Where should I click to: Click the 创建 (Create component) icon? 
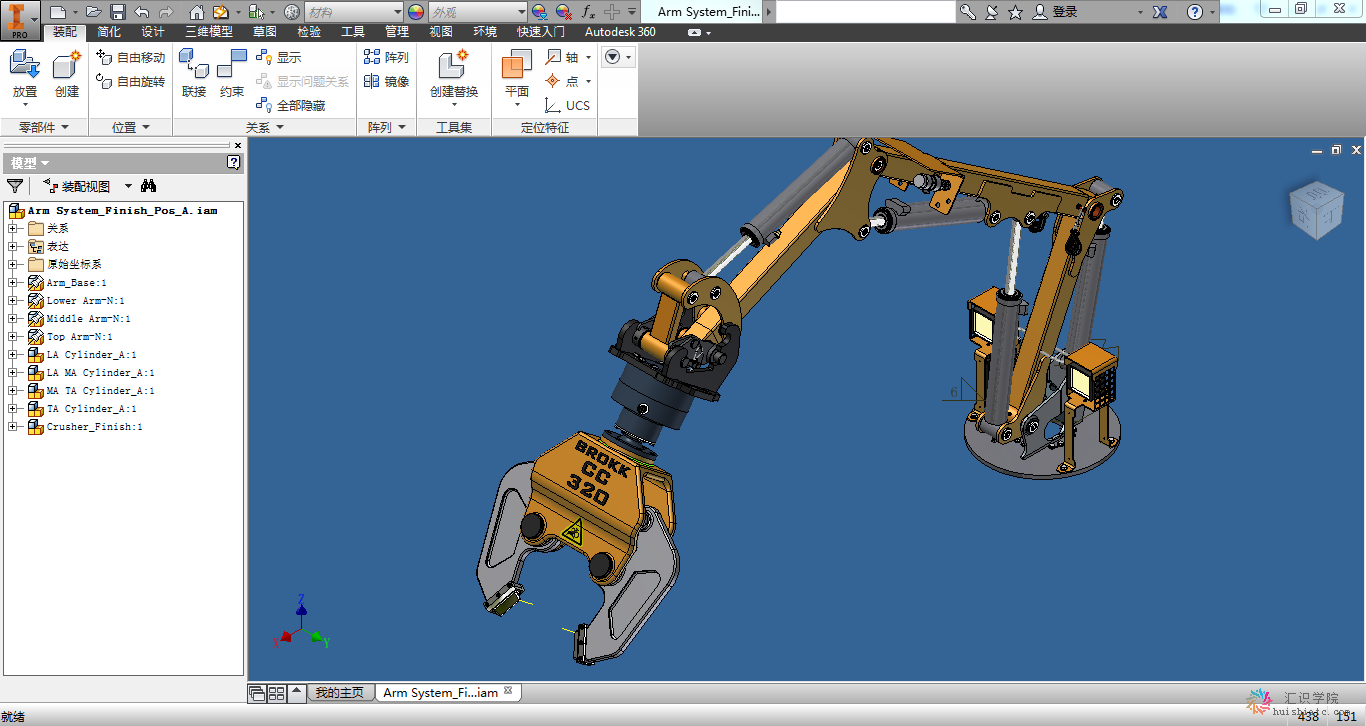coord(66,65)
